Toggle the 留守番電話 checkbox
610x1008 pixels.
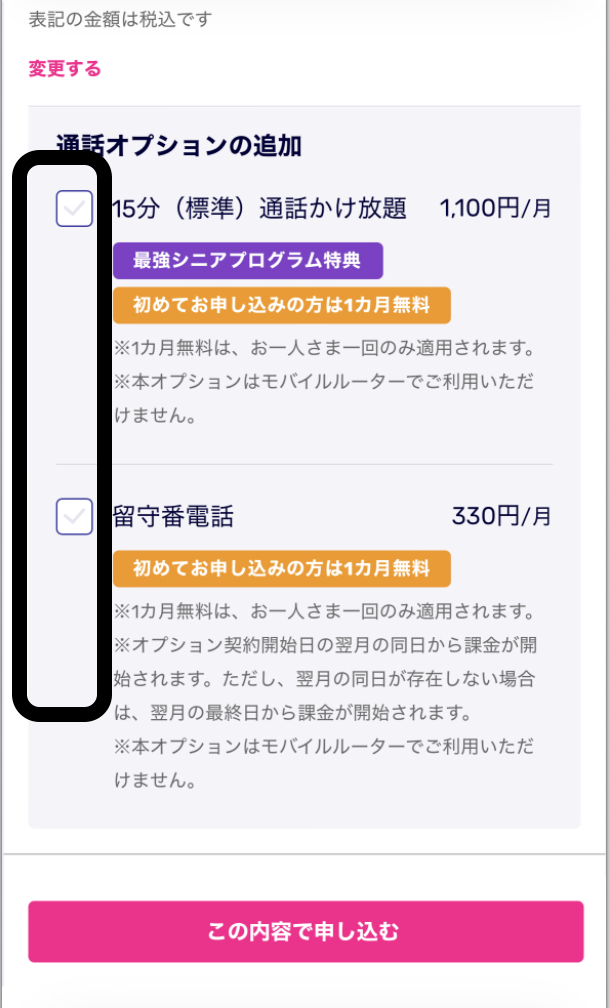tap(74, 516)
